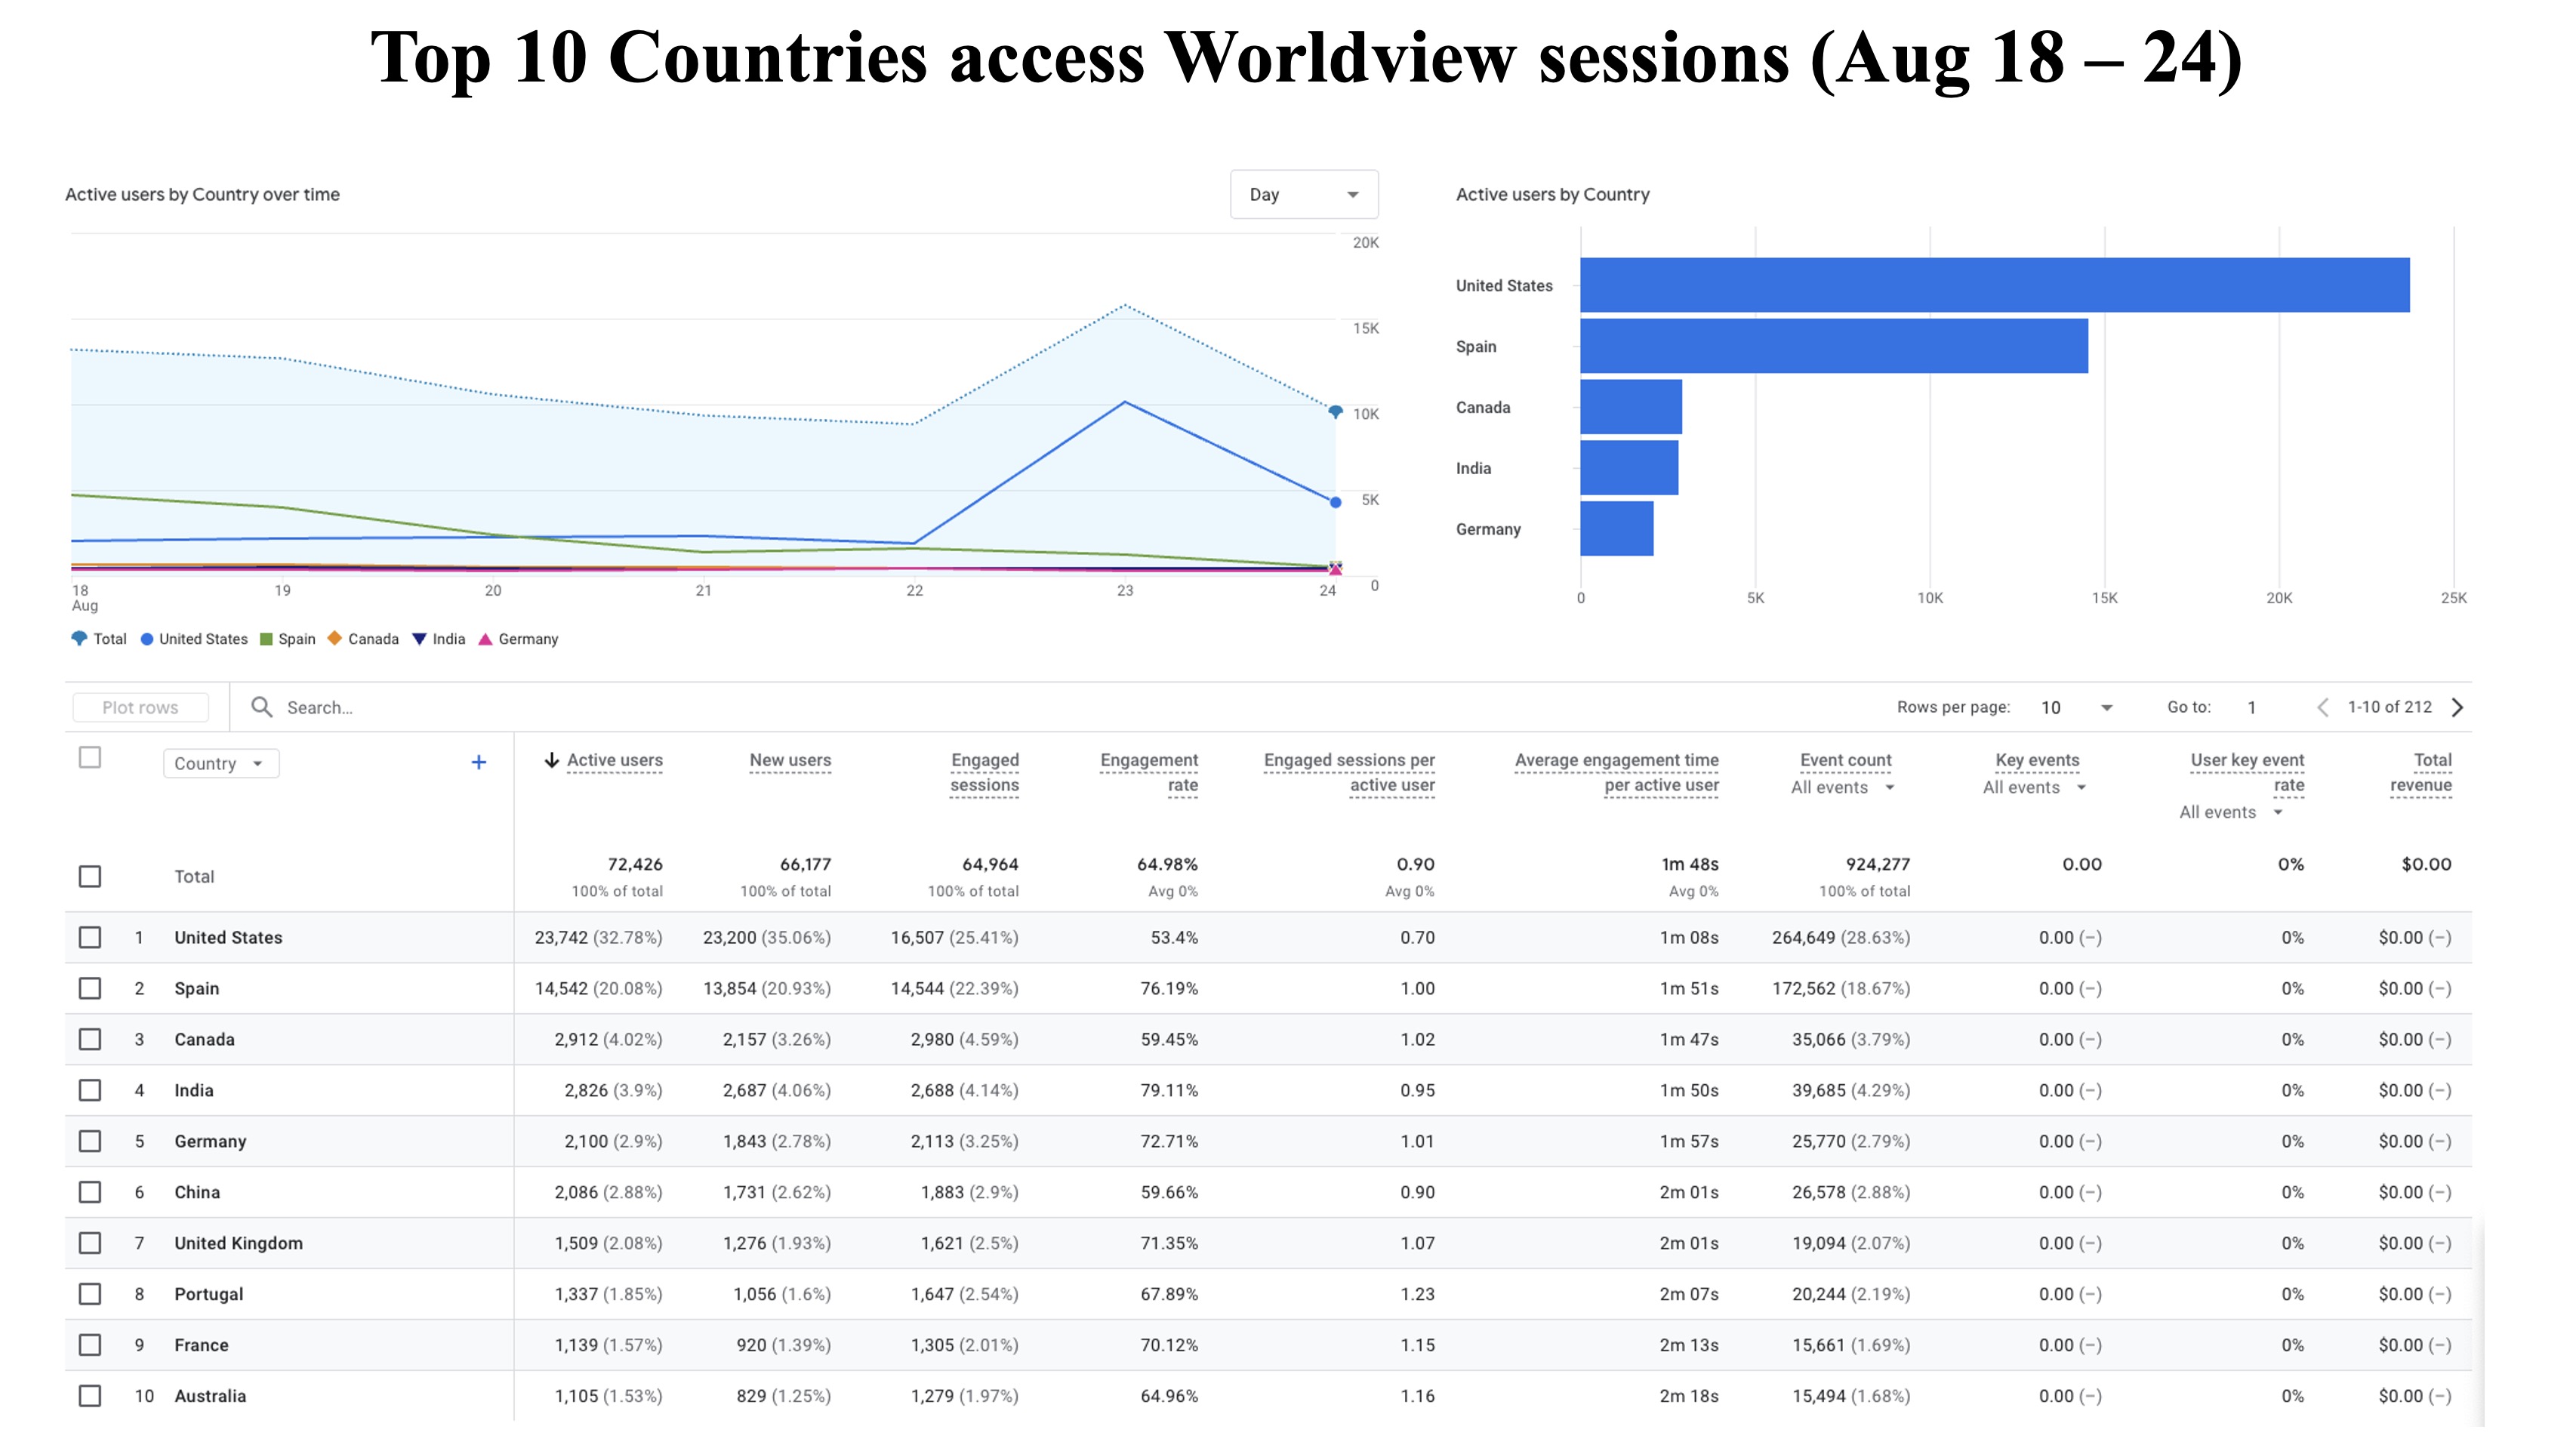This screenshot has height=1442, width=2576.
Task: Go to next page of results
Action: [2458, 707]
